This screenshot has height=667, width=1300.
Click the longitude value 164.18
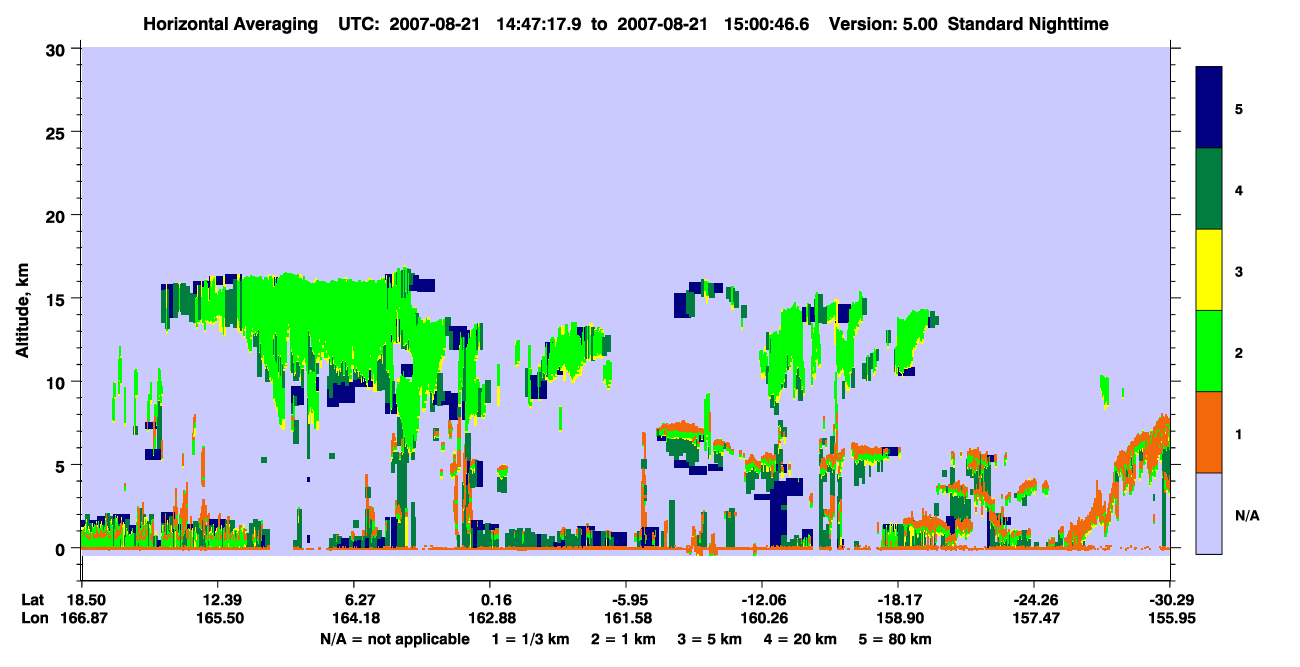357,618
